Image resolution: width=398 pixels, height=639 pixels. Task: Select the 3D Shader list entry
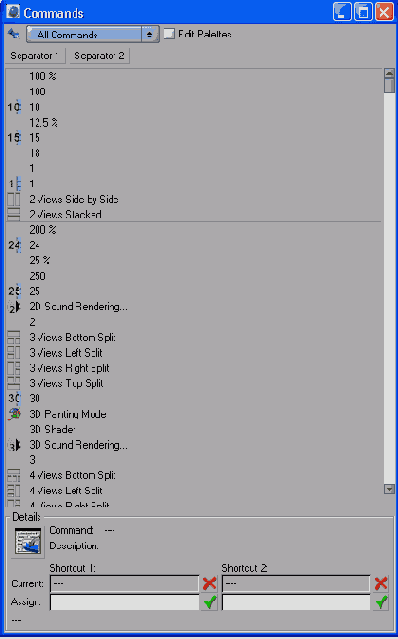coord(53,430)
